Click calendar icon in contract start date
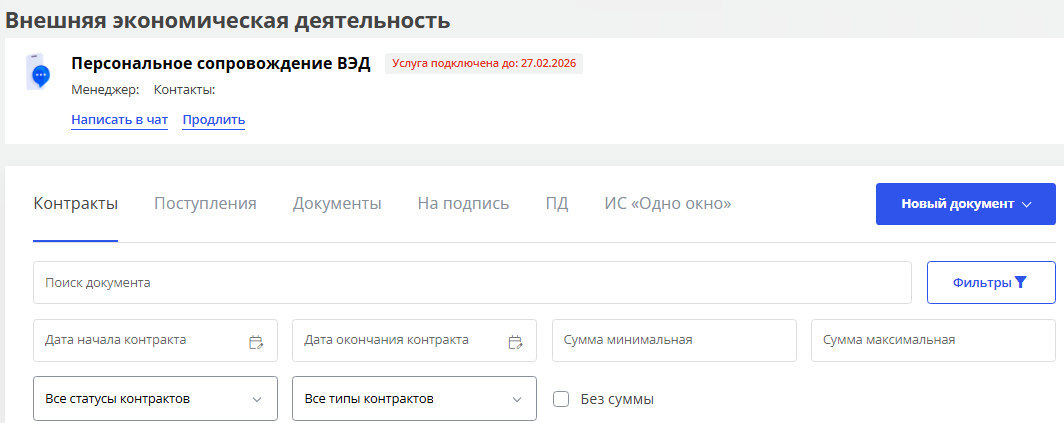 point(256,342)
